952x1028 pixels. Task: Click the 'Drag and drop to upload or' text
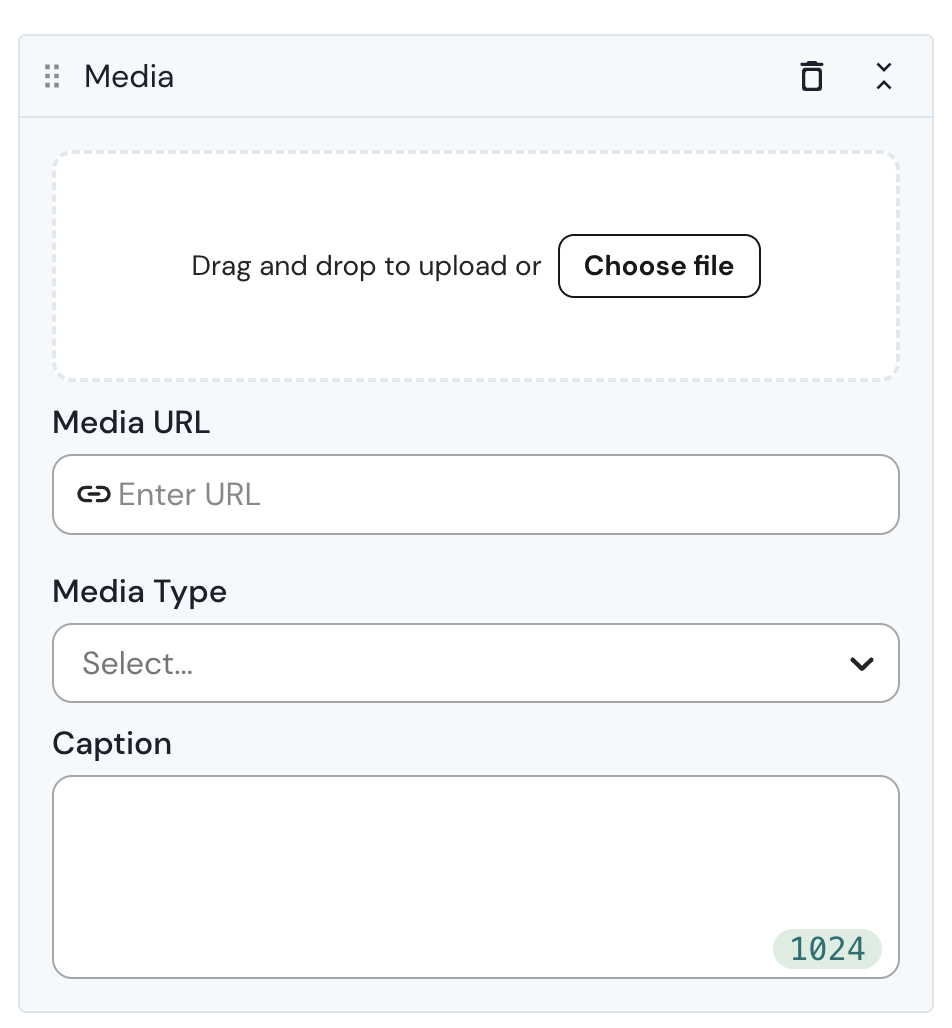(366, 267)
